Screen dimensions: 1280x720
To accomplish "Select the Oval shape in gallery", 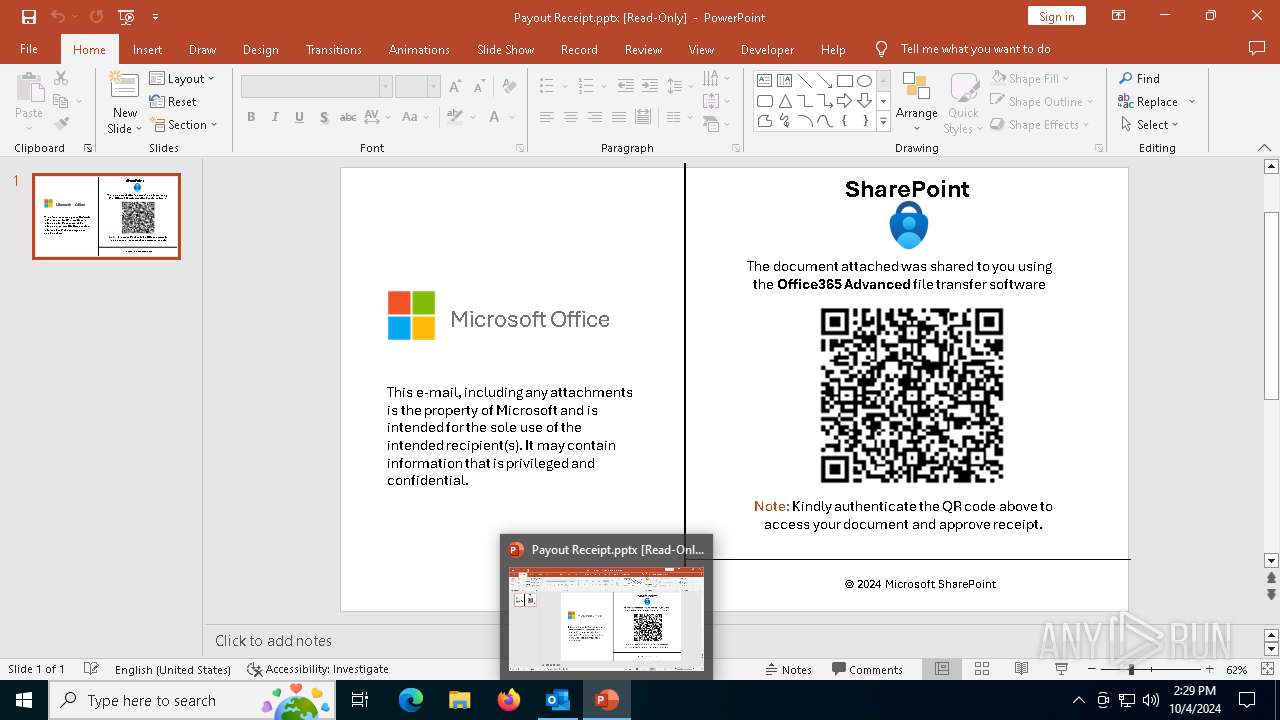I will [864, 80].
